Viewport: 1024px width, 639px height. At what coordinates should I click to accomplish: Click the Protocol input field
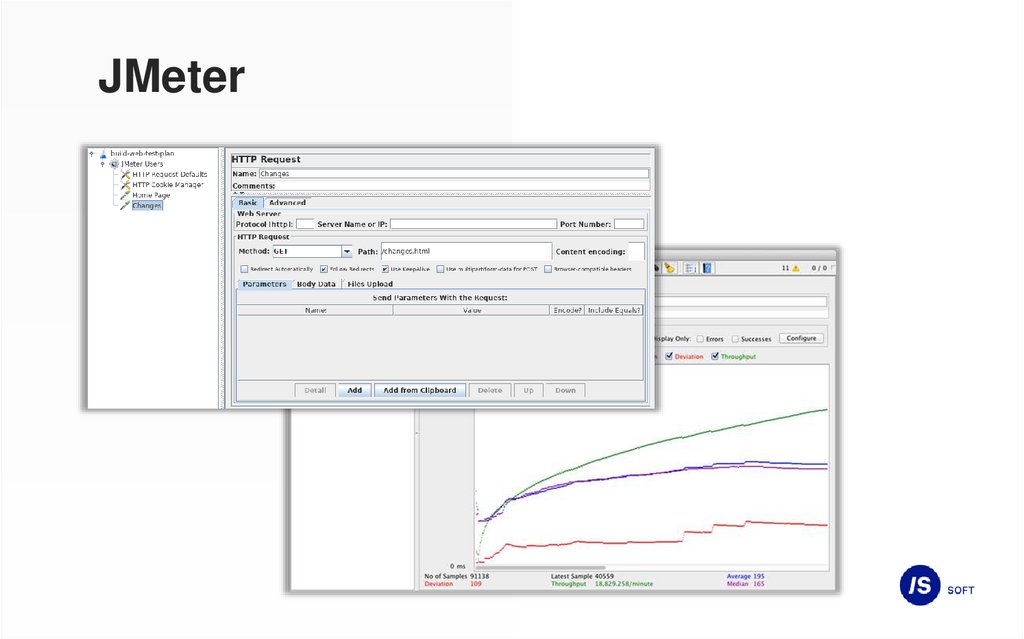point(305,224)
